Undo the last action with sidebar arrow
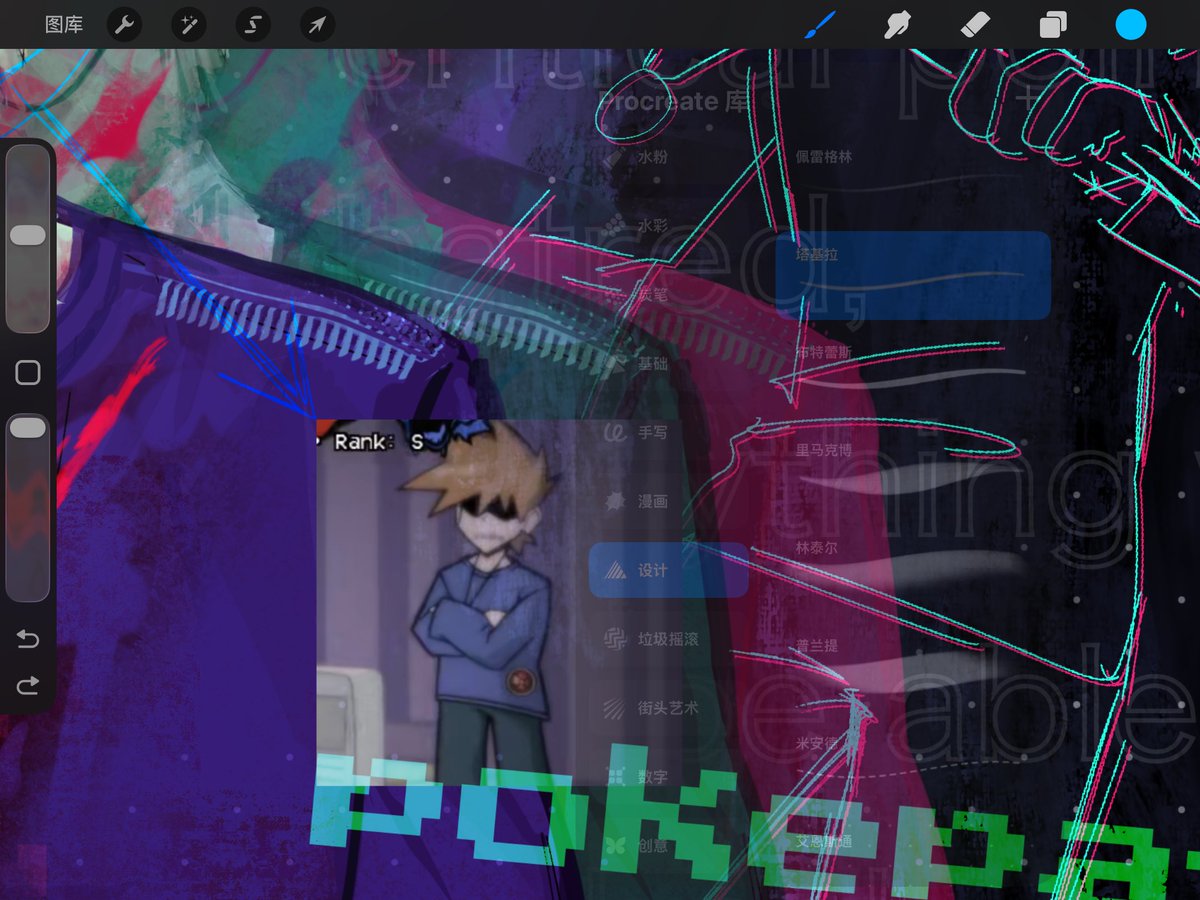The height and width of the screenshot is (900, 1200). 28,639
